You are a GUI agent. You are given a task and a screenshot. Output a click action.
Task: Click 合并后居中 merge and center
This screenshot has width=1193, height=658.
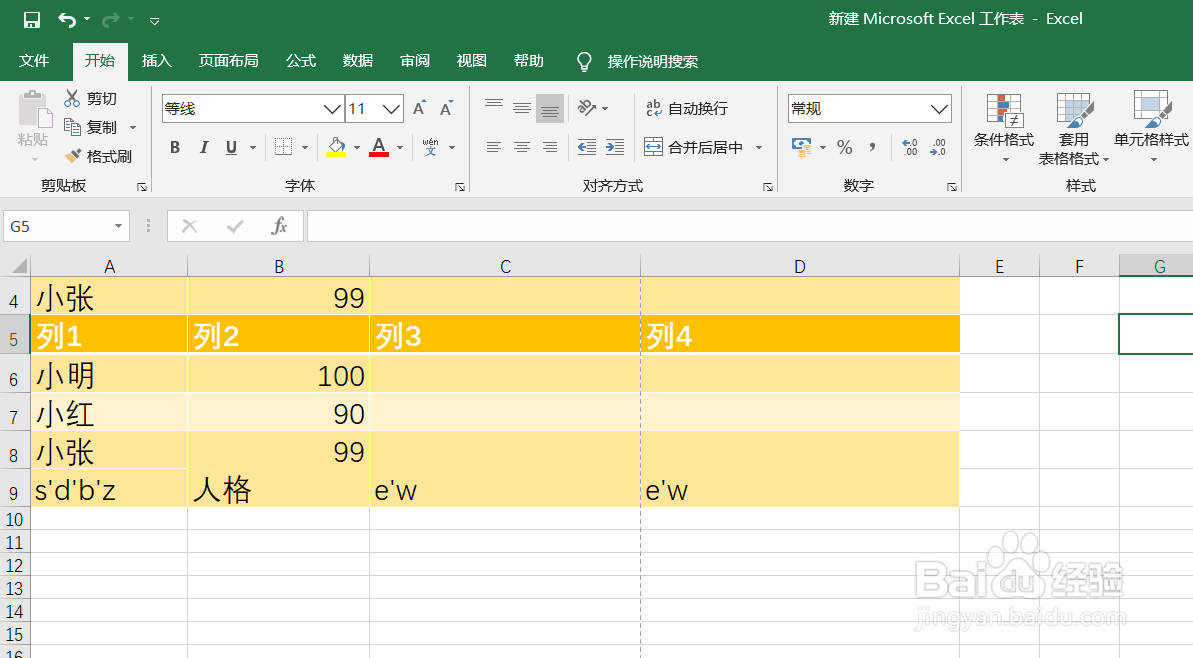click(x=694, y=148)
